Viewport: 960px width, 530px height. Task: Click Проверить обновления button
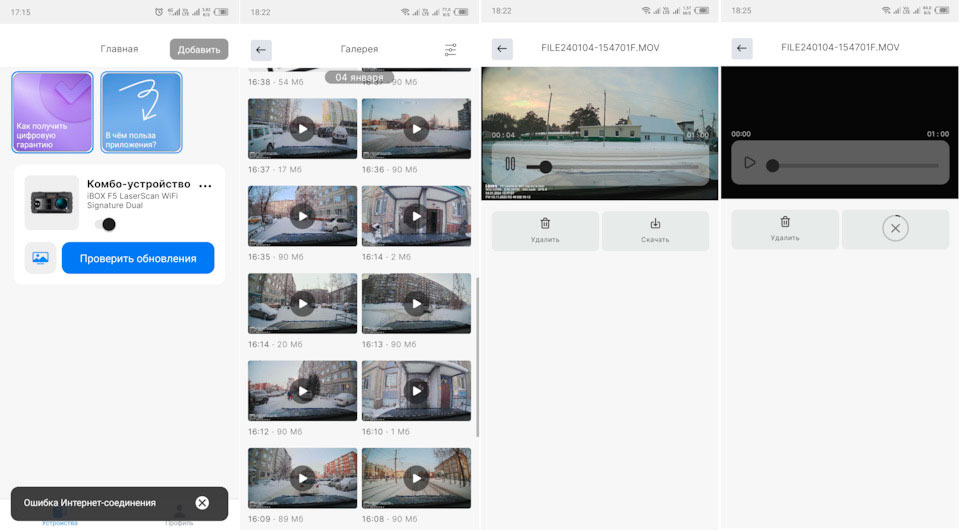[x=138, y=258]
